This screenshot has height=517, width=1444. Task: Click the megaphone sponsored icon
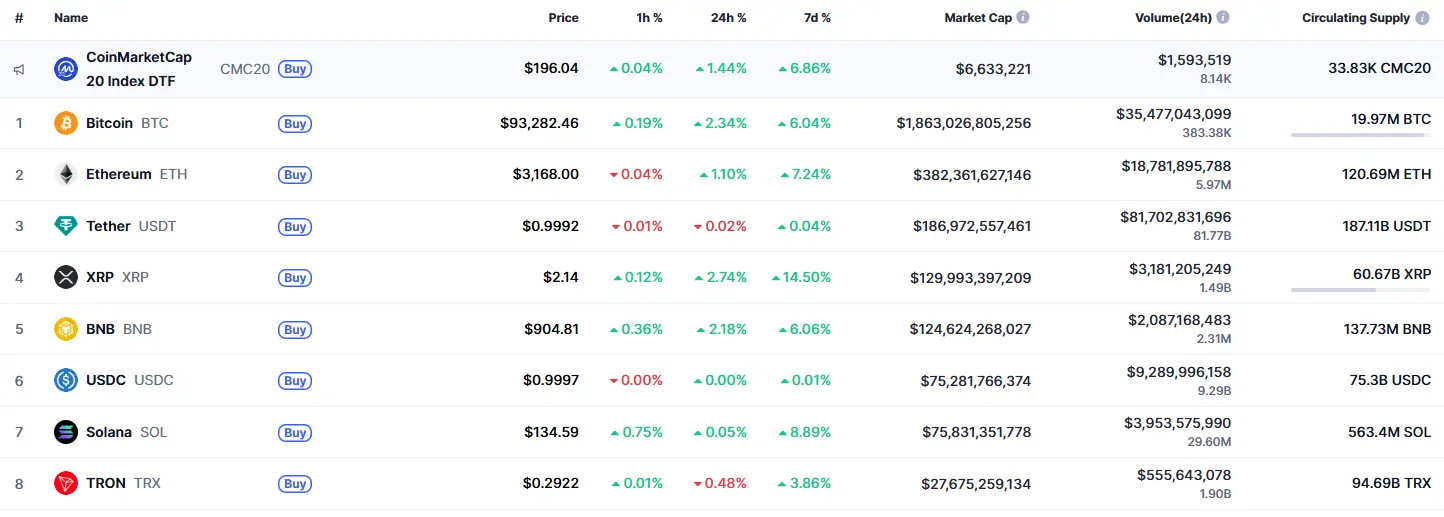(19, 70)
